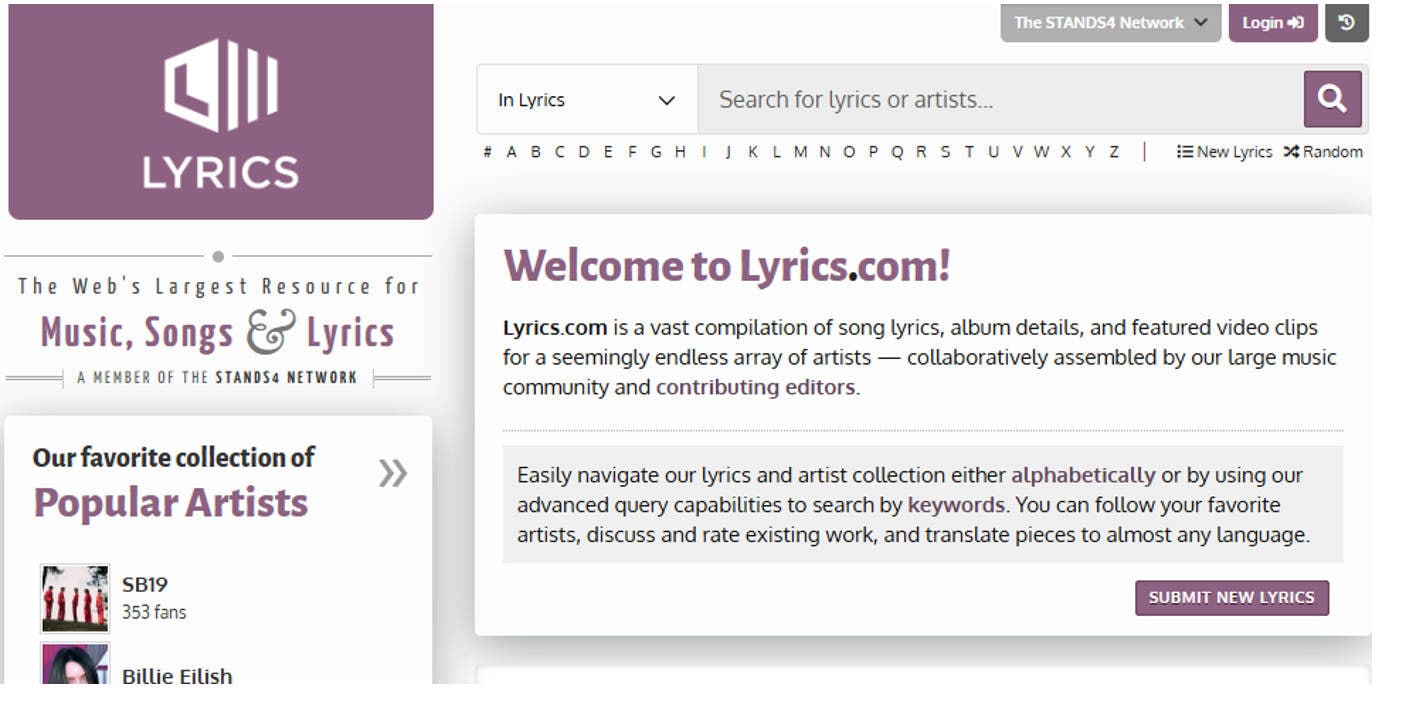Screen dimensions: 1410x702
Task: Browse lyrics under letter I
Action: 704,152
